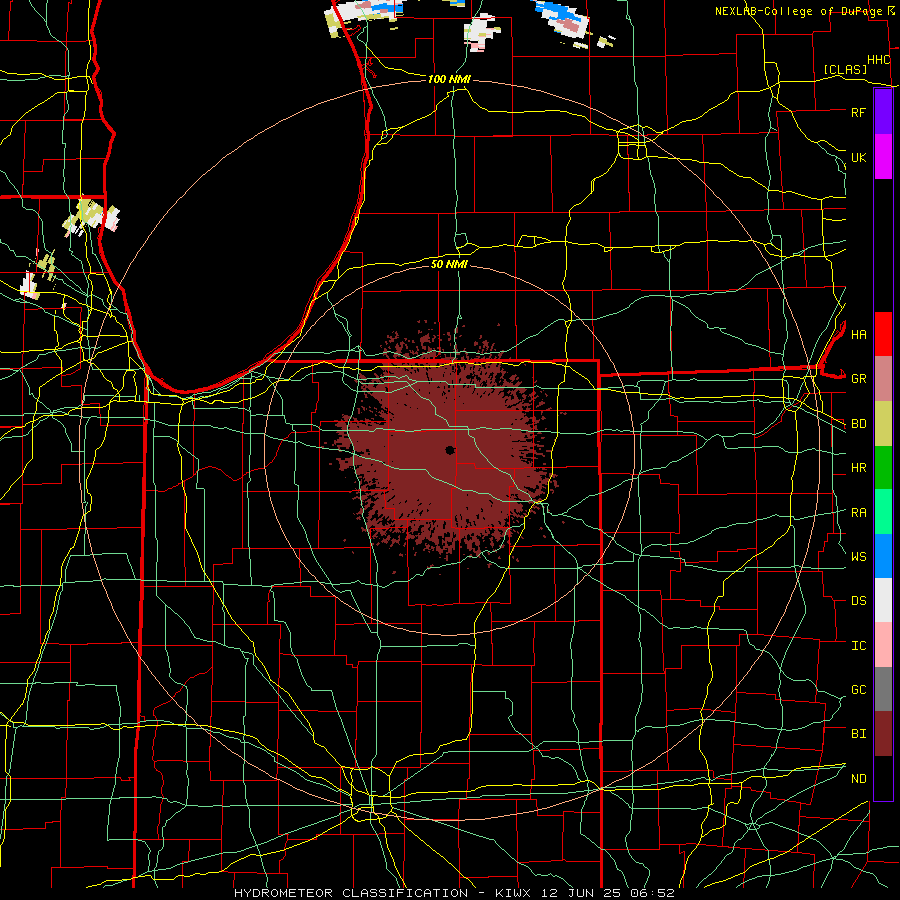This screenshot has width=900, height=900.
Task: Click the GC legend label
Action: (x=858, y=690)
